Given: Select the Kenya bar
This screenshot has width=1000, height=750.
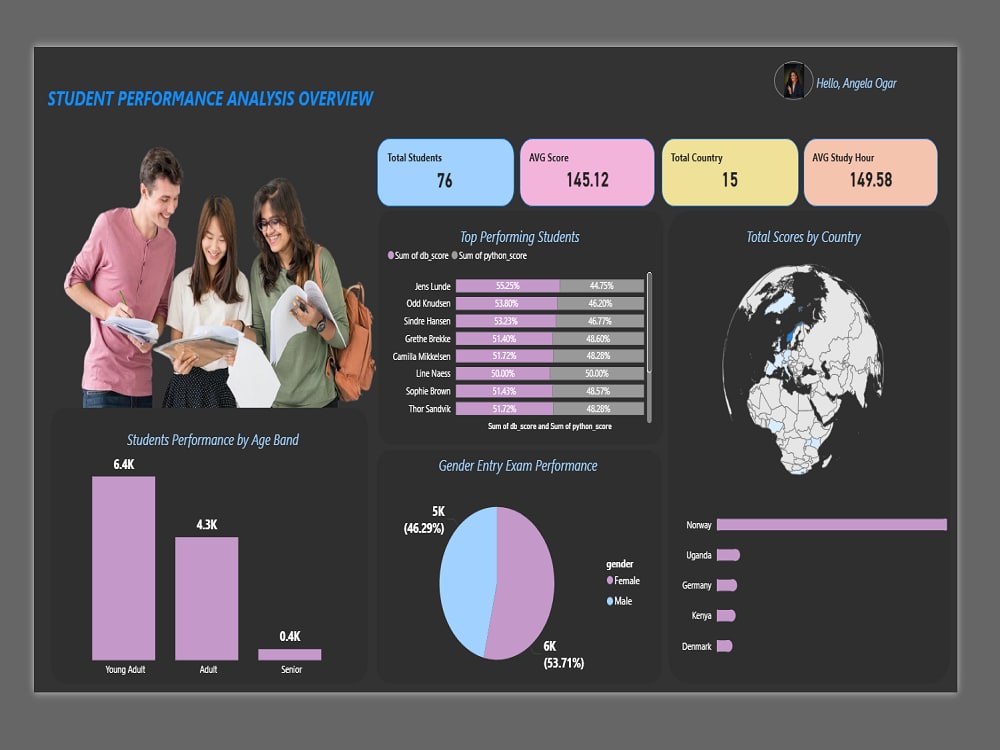Looking at the screenshot, I should pyautogui.click(x=726, y=615).
